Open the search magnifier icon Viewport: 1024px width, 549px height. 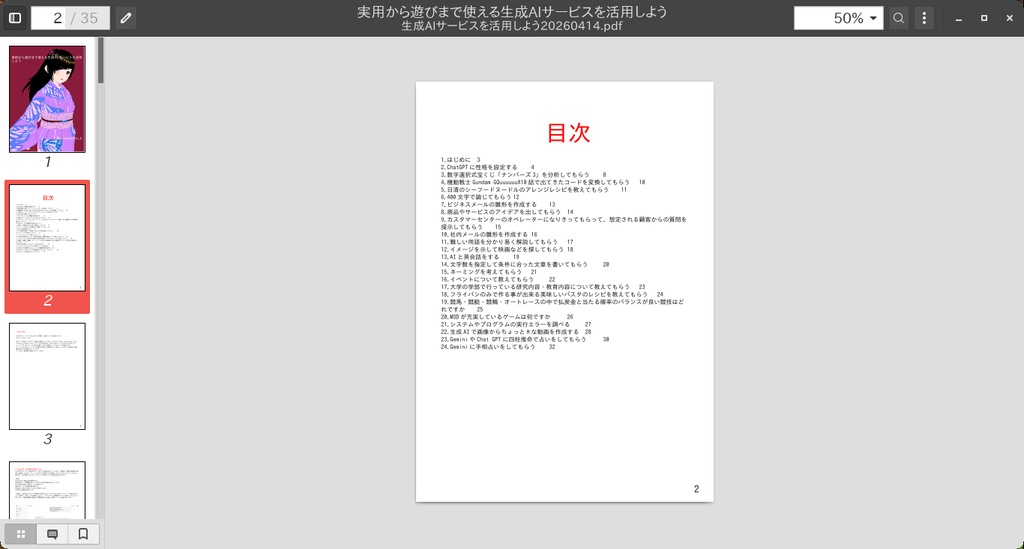pos(899,18)
